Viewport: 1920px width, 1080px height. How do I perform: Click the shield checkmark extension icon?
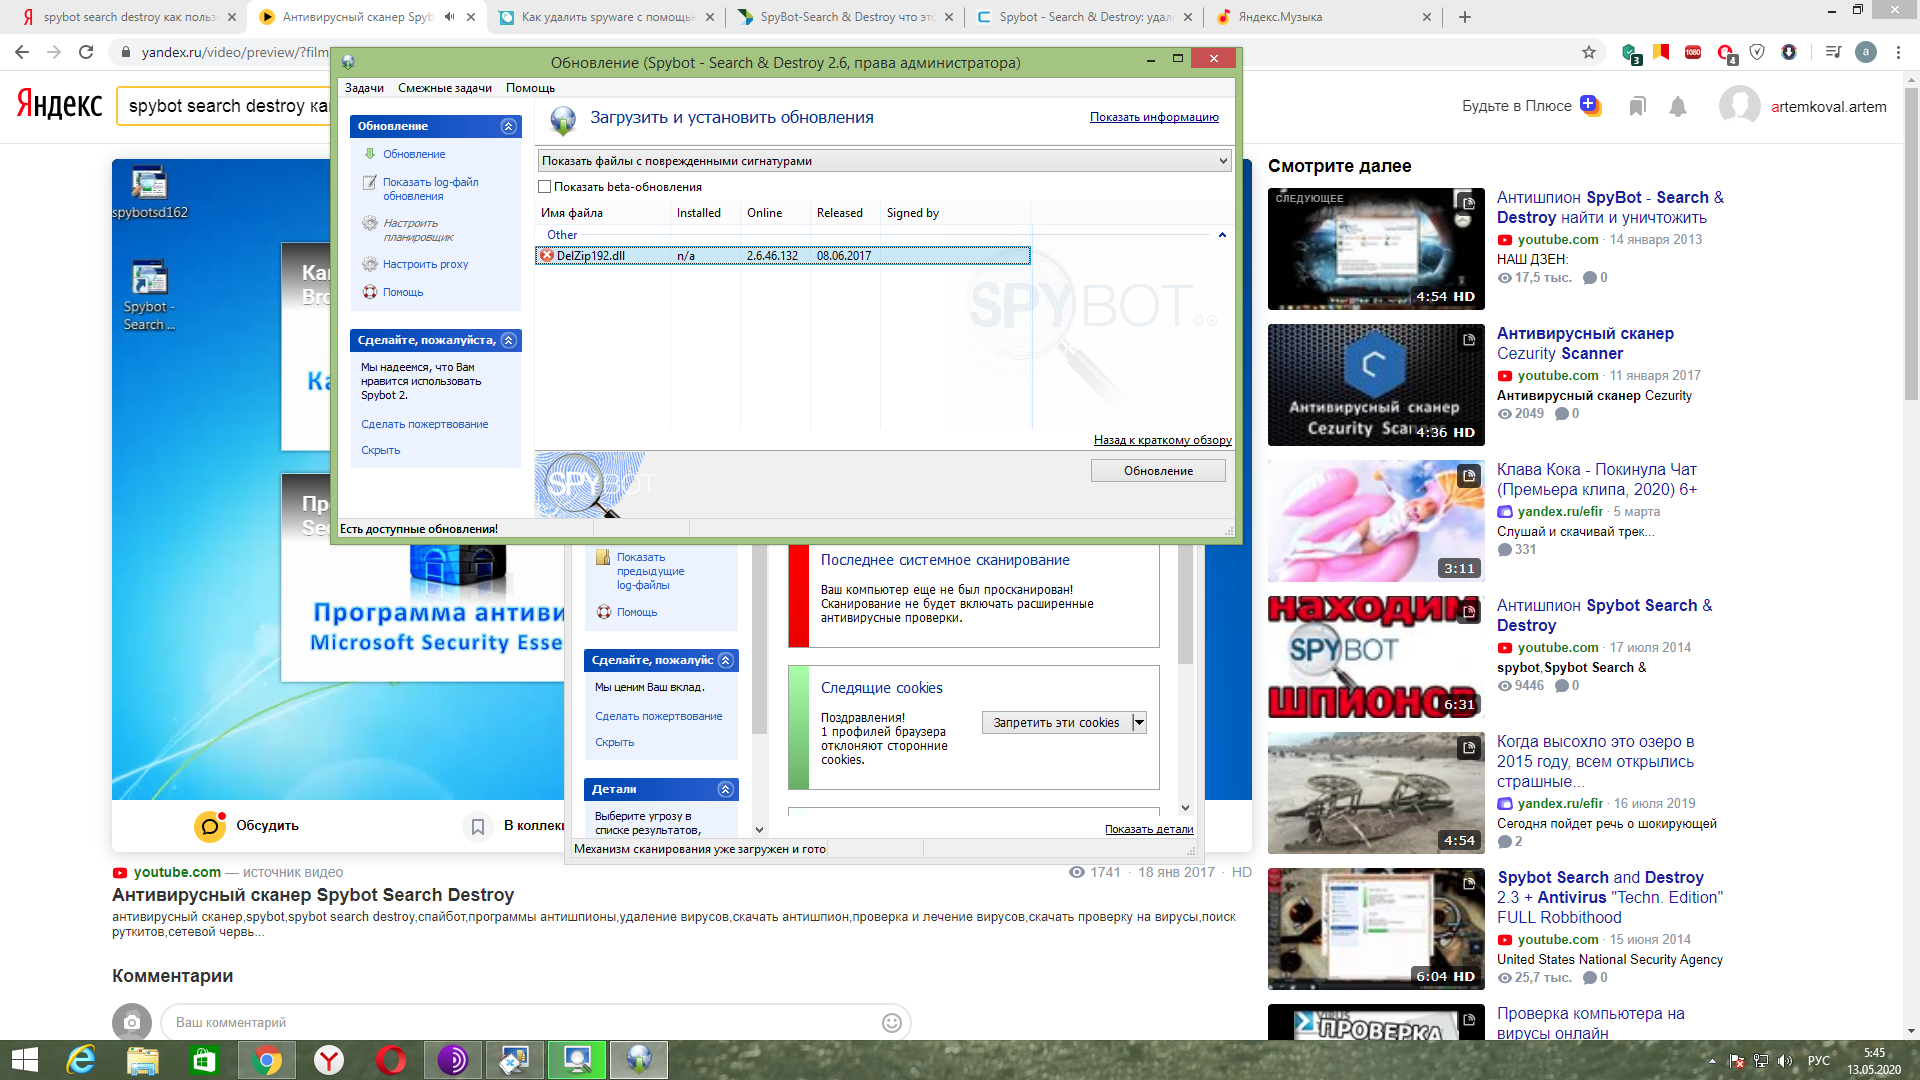click(1757, 52)
